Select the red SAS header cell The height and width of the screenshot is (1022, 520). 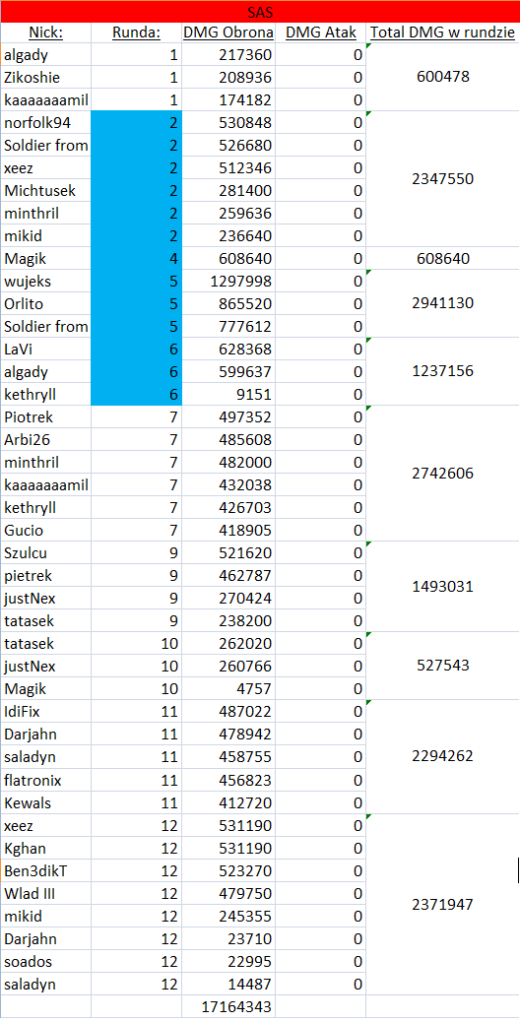pos(260,12)
